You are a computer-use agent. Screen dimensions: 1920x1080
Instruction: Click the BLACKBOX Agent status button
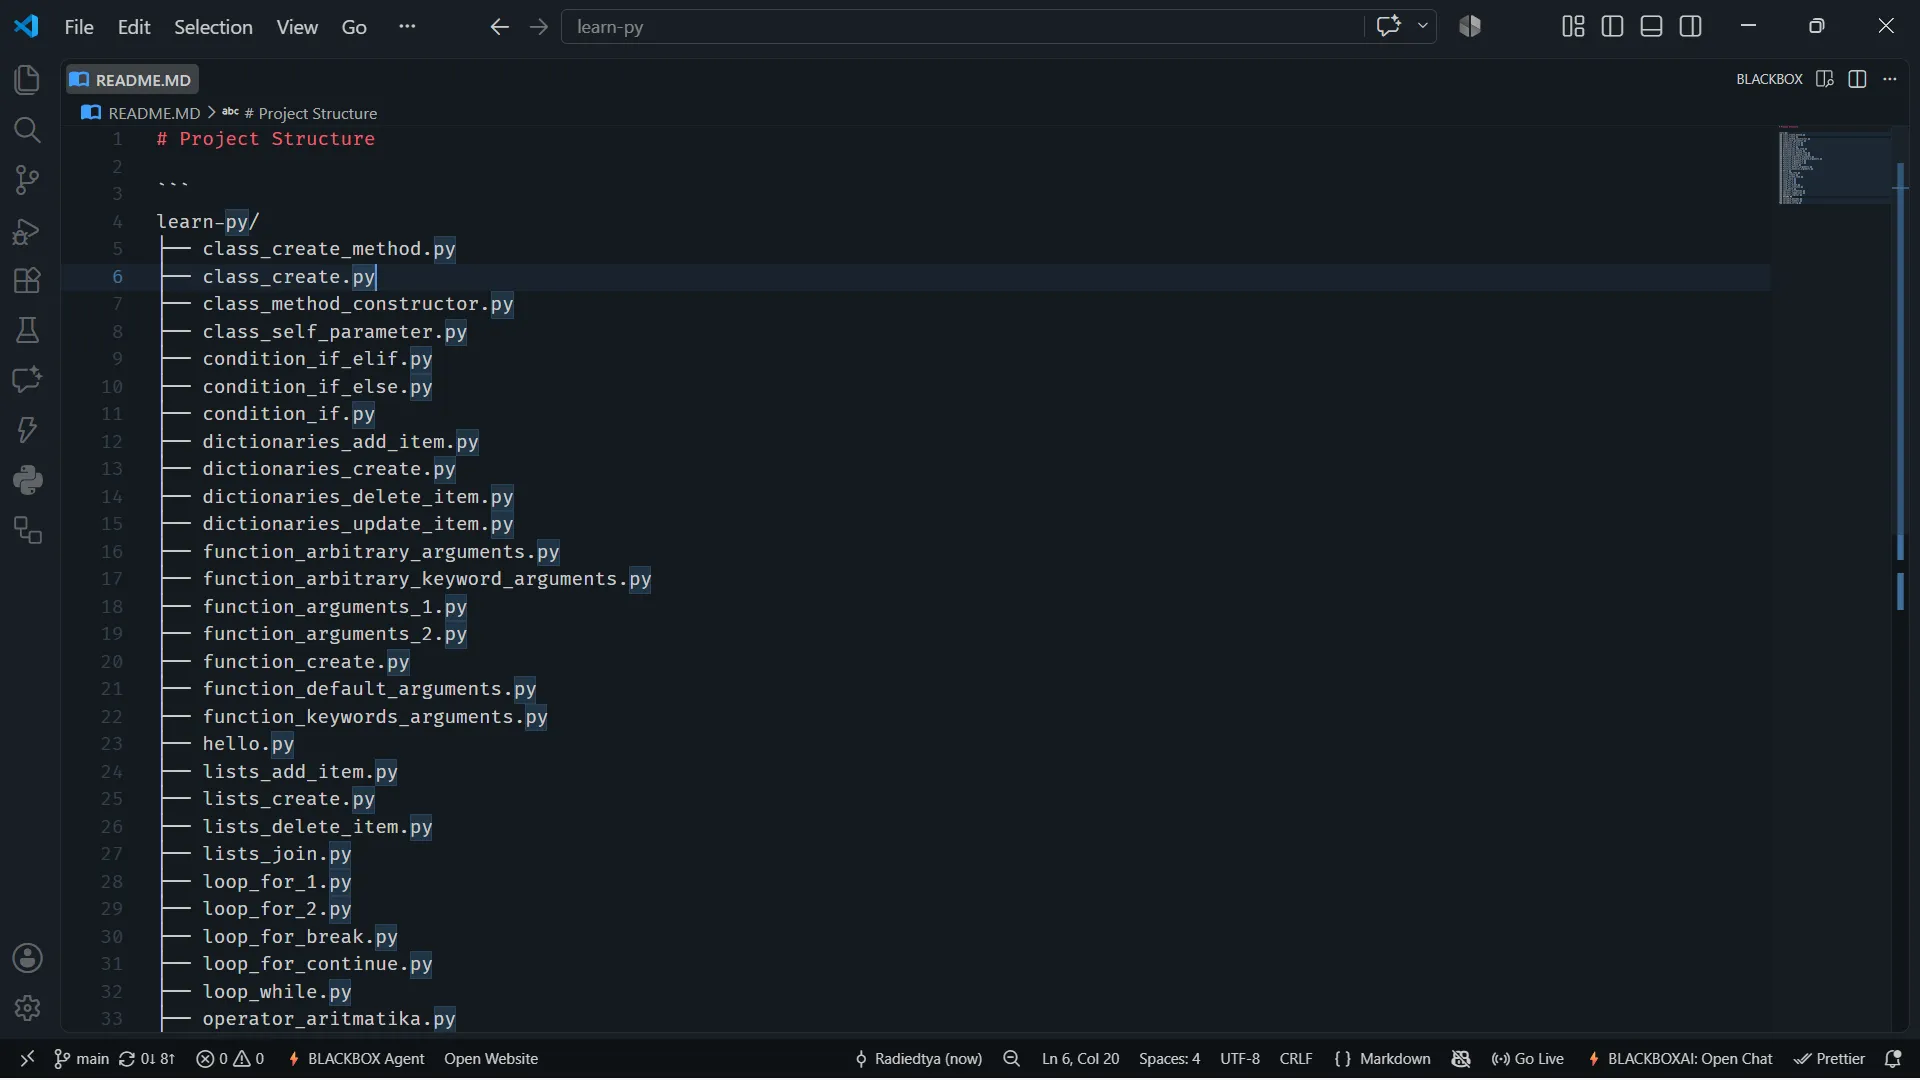click(x=356, y=1059)
